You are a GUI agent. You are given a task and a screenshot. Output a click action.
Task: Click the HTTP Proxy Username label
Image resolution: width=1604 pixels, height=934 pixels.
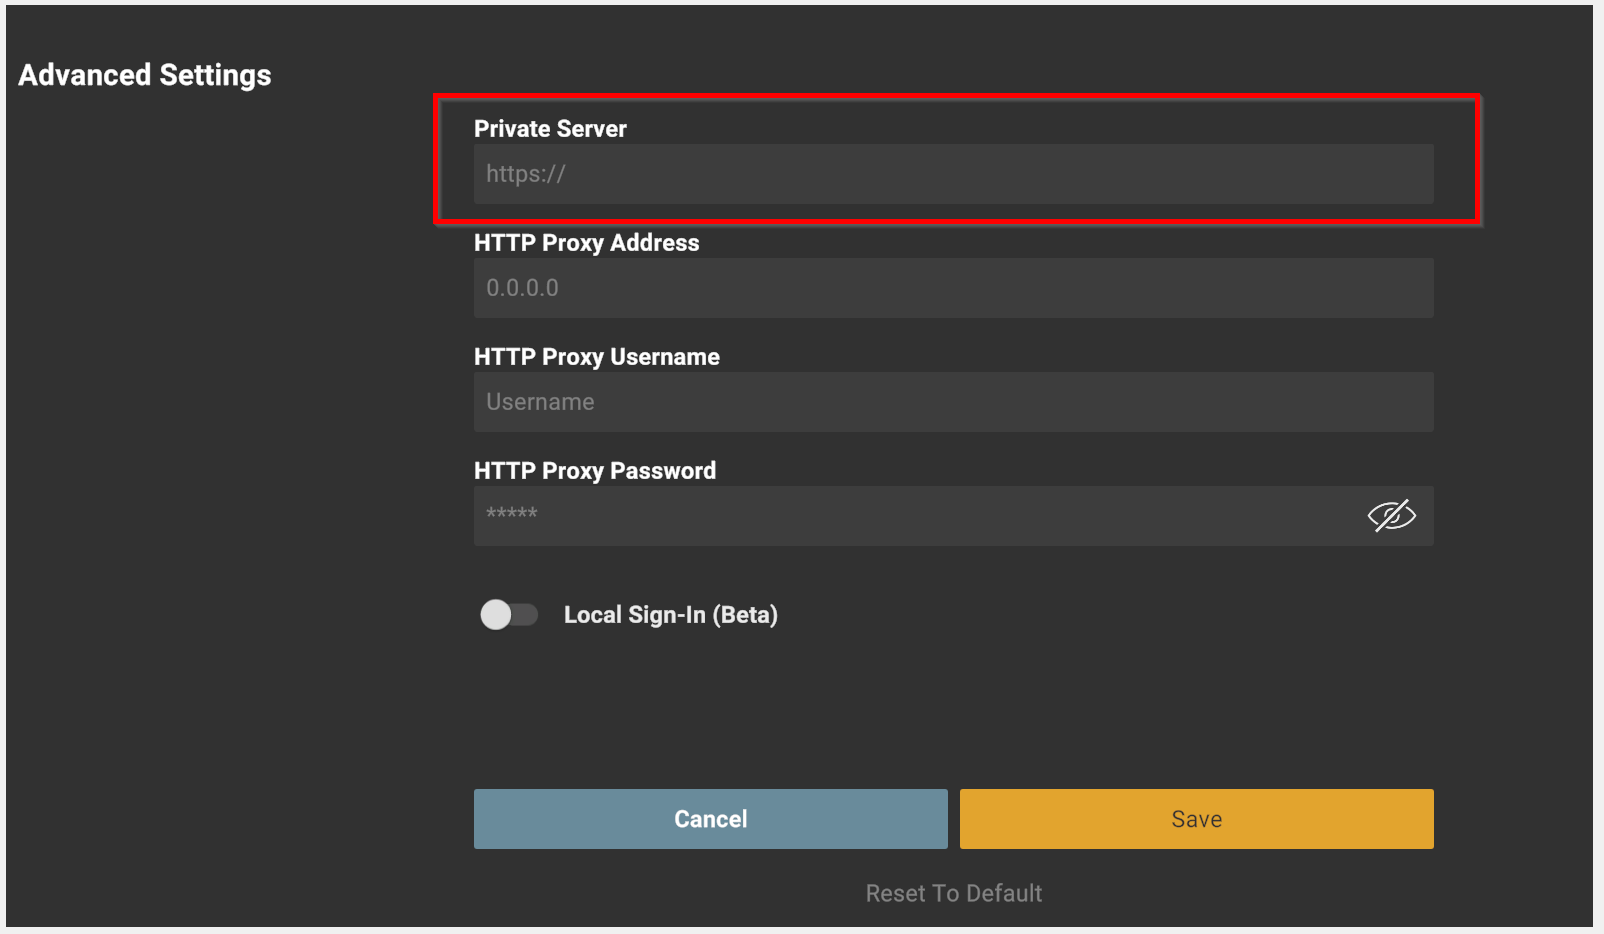click(x=596, y=357)
